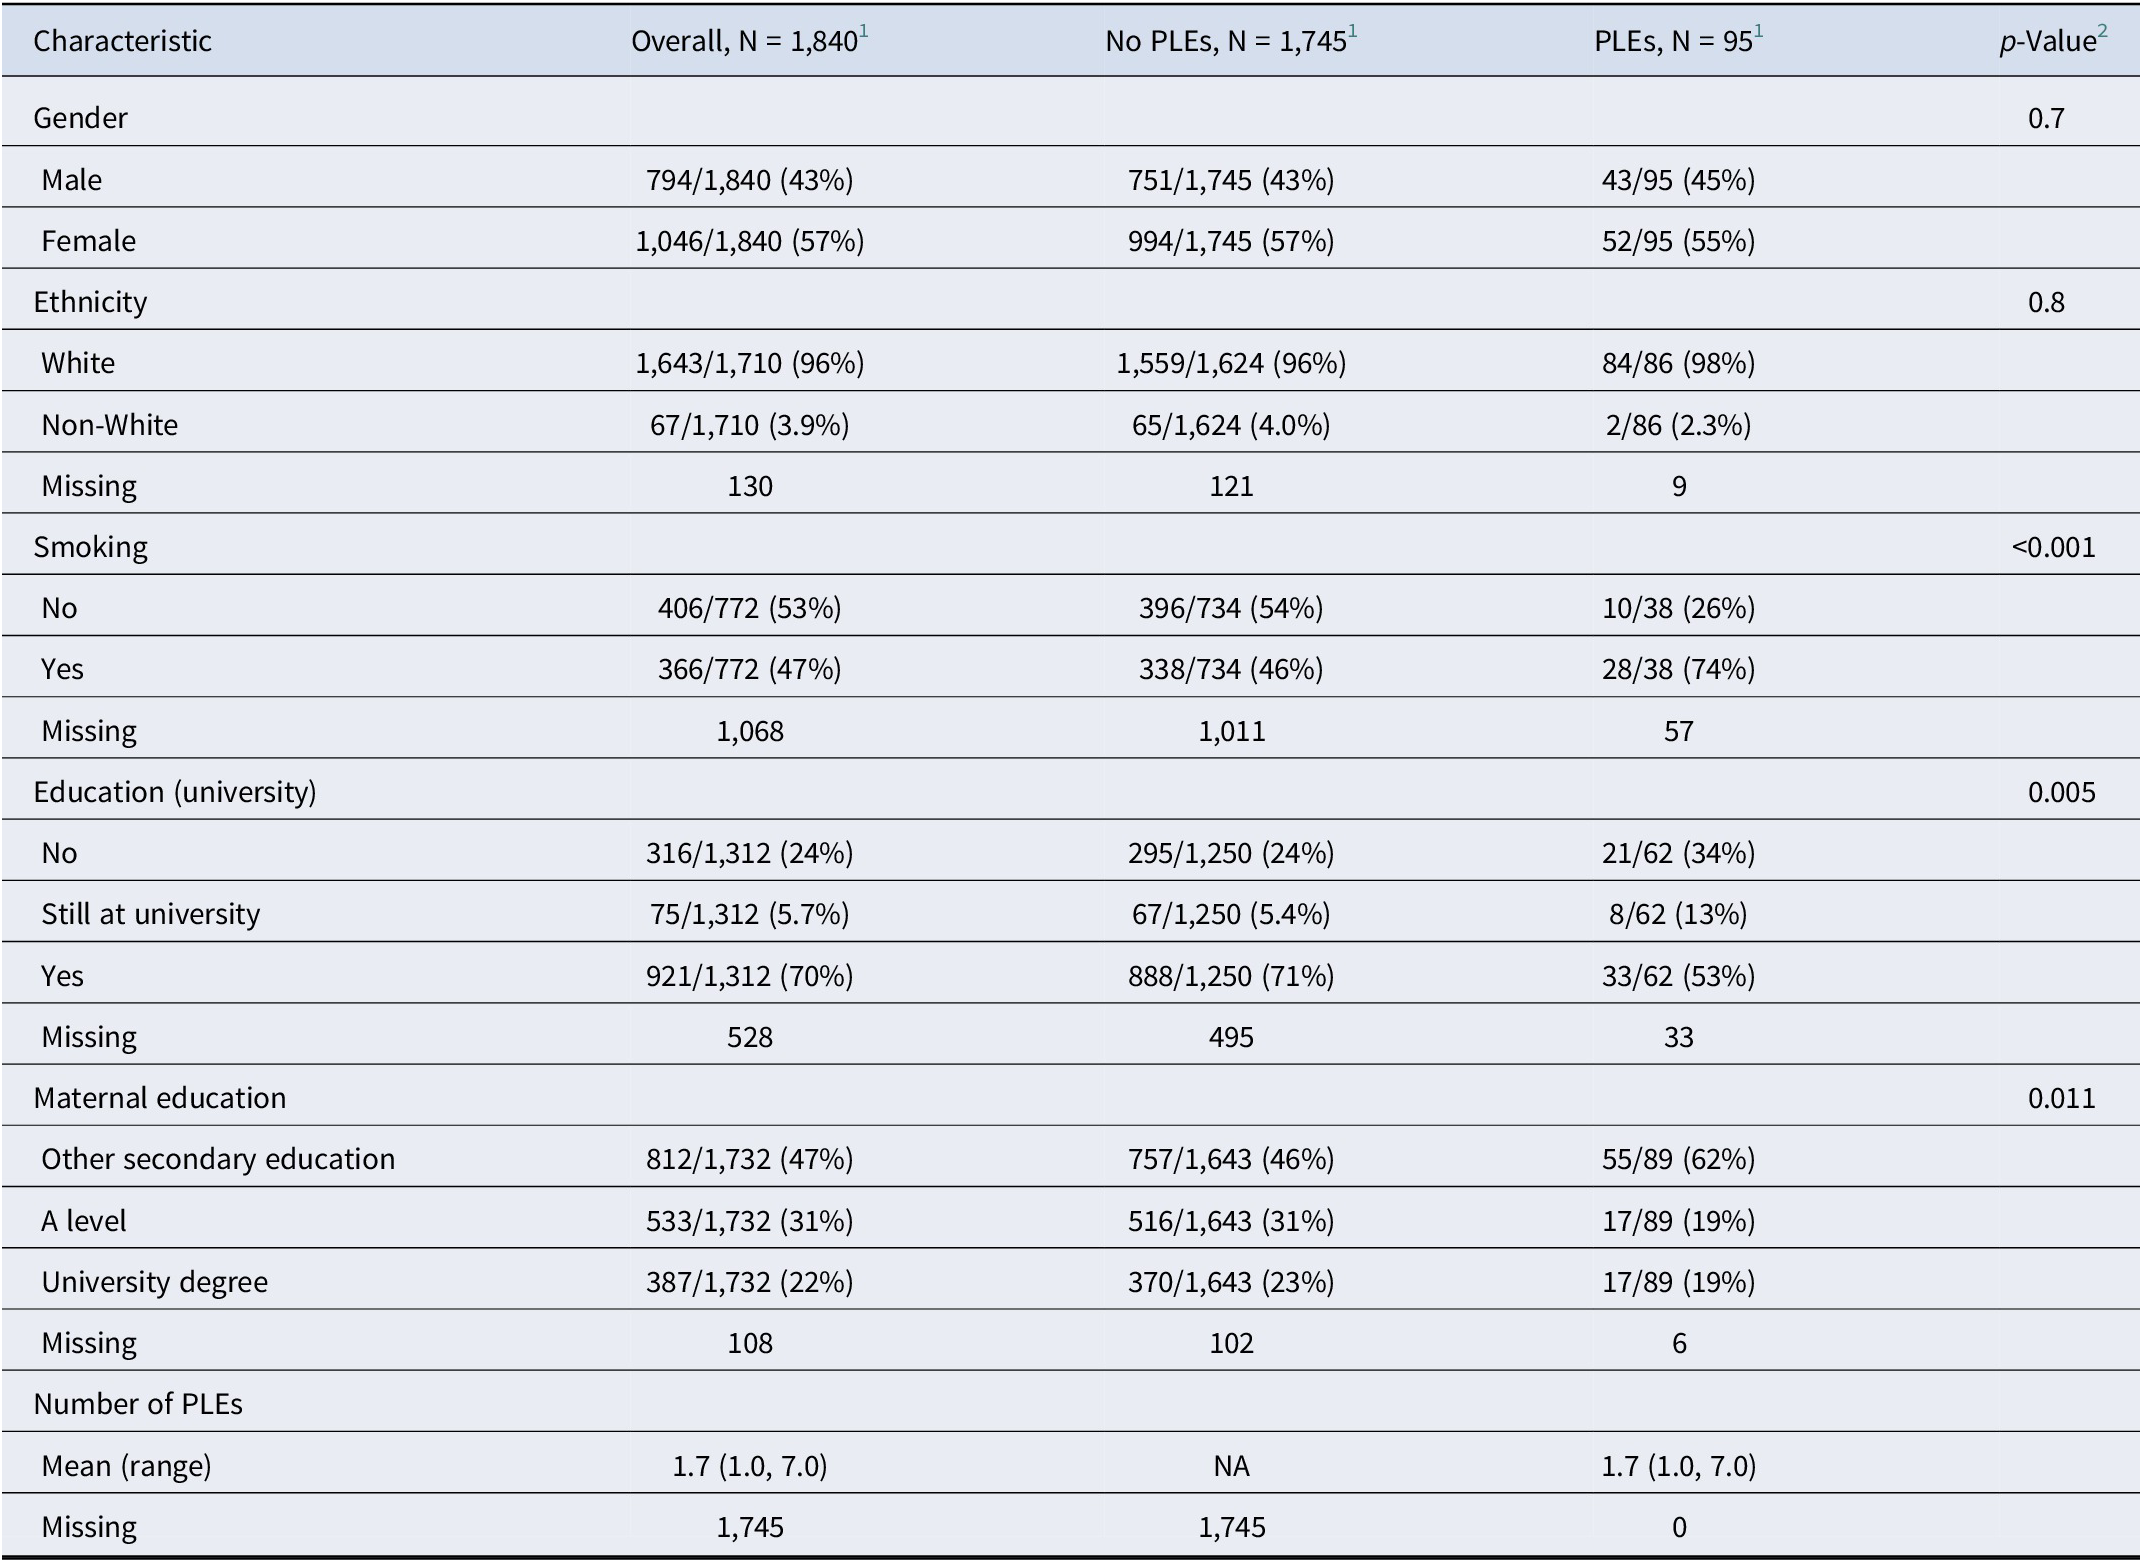Click footnote 2 beside p-Value header
The image size is (2142, 1562).
[x=2103, y=32]
